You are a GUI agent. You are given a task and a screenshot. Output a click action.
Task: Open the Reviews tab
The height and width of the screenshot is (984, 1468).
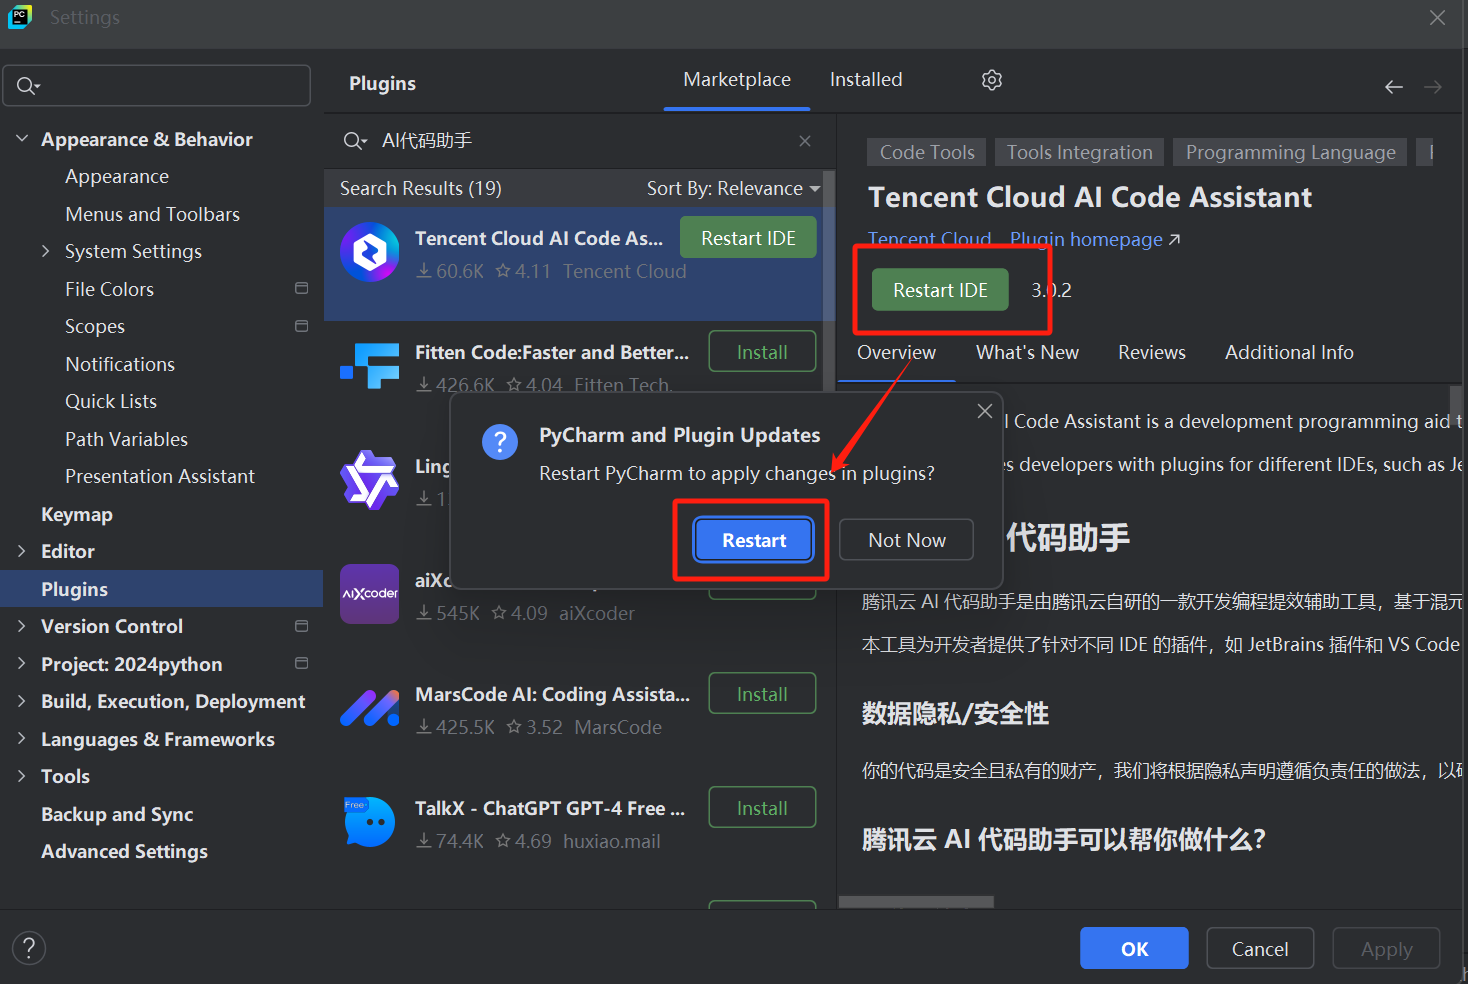(x=1152, y=352)
